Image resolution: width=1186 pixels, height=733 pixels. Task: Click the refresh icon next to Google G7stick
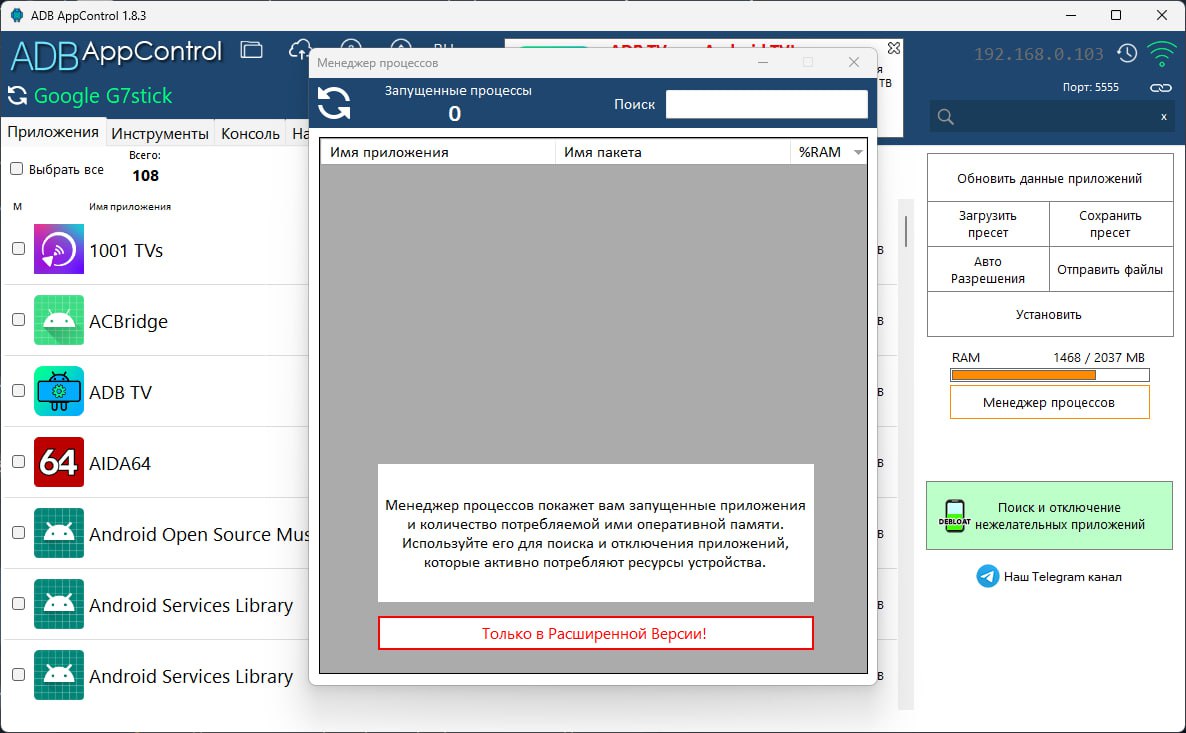click(17, 95)
